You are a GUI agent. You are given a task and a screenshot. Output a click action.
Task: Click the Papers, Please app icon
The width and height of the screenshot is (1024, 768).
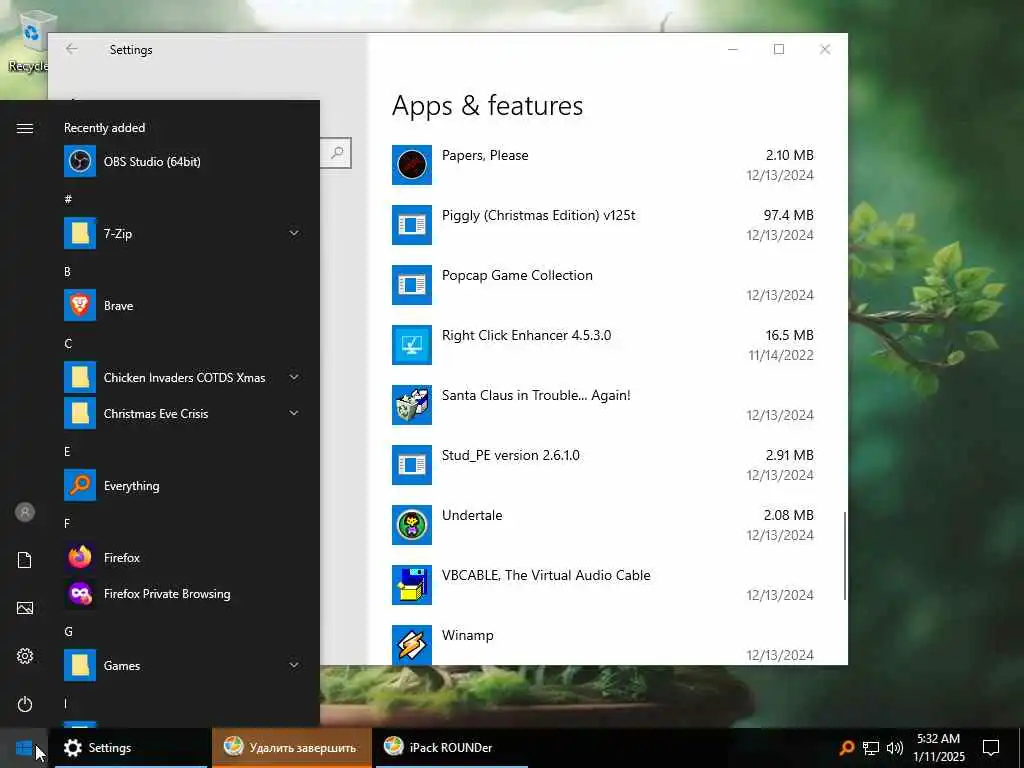pyautogui.click(x=411, y=165)
